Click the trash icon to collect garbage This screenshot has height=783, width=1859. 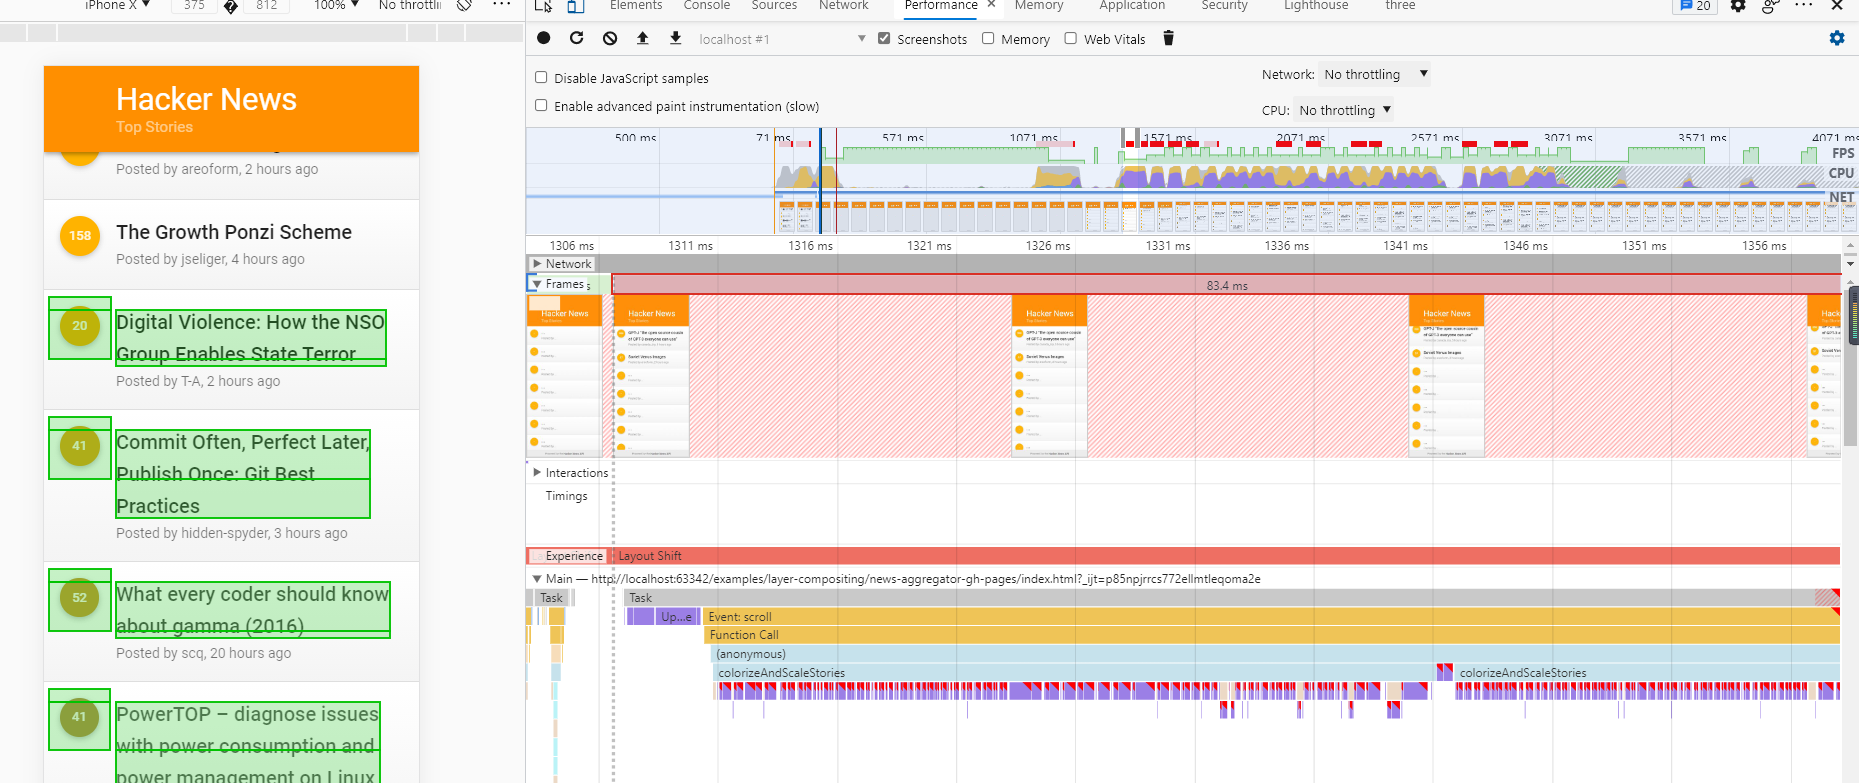(x=1168, y=38)
